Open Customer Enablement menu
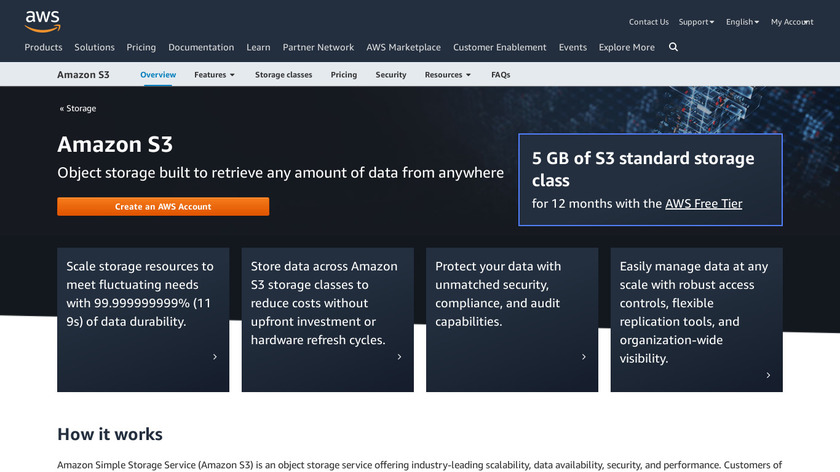Image resolution: width=840 pixels, height=472 pixels. [499, 47]
